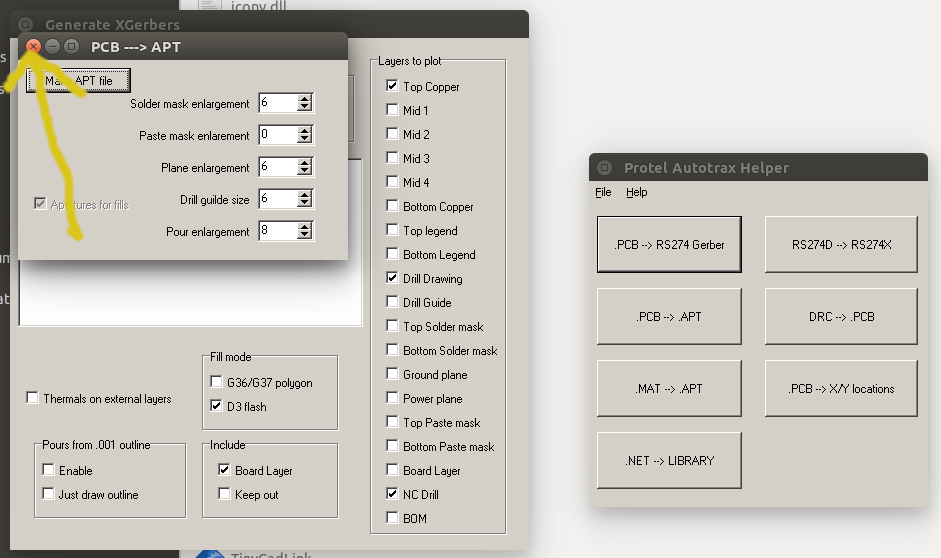
Task: Enable Drill Guide layer
Action: (x=392, y=302)
